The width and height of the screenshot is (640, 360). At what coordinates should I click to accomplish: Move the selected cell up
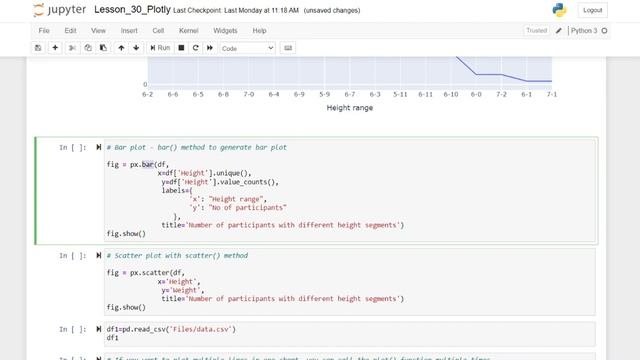click(121, 48)
